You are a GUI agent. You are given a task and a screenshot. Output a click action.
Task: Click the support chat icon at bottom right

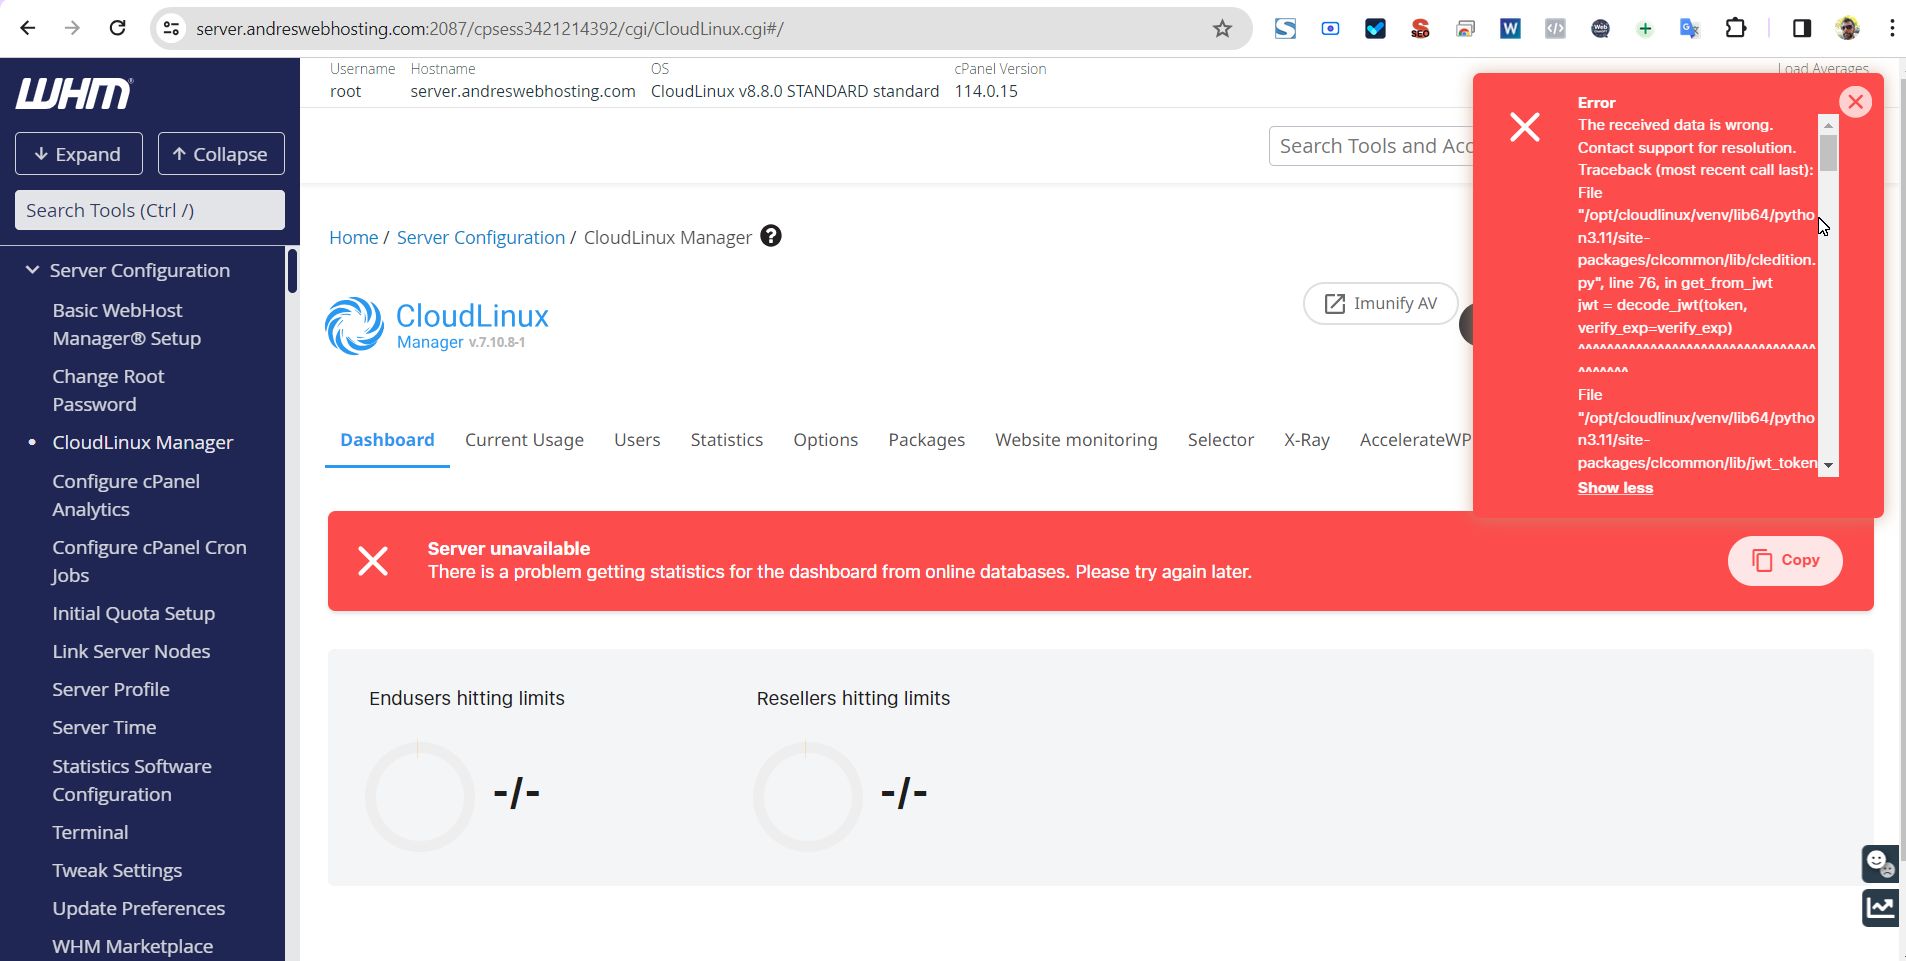(1880, 863)
